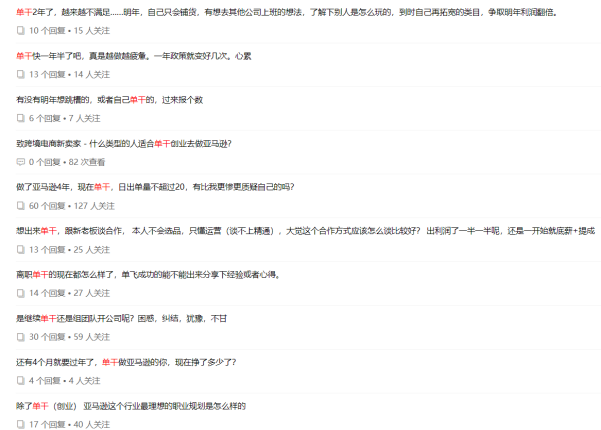Click the comment icon beside "4 个回复"
The width and height of the screenshot is (601, 430).
[21, 381]
